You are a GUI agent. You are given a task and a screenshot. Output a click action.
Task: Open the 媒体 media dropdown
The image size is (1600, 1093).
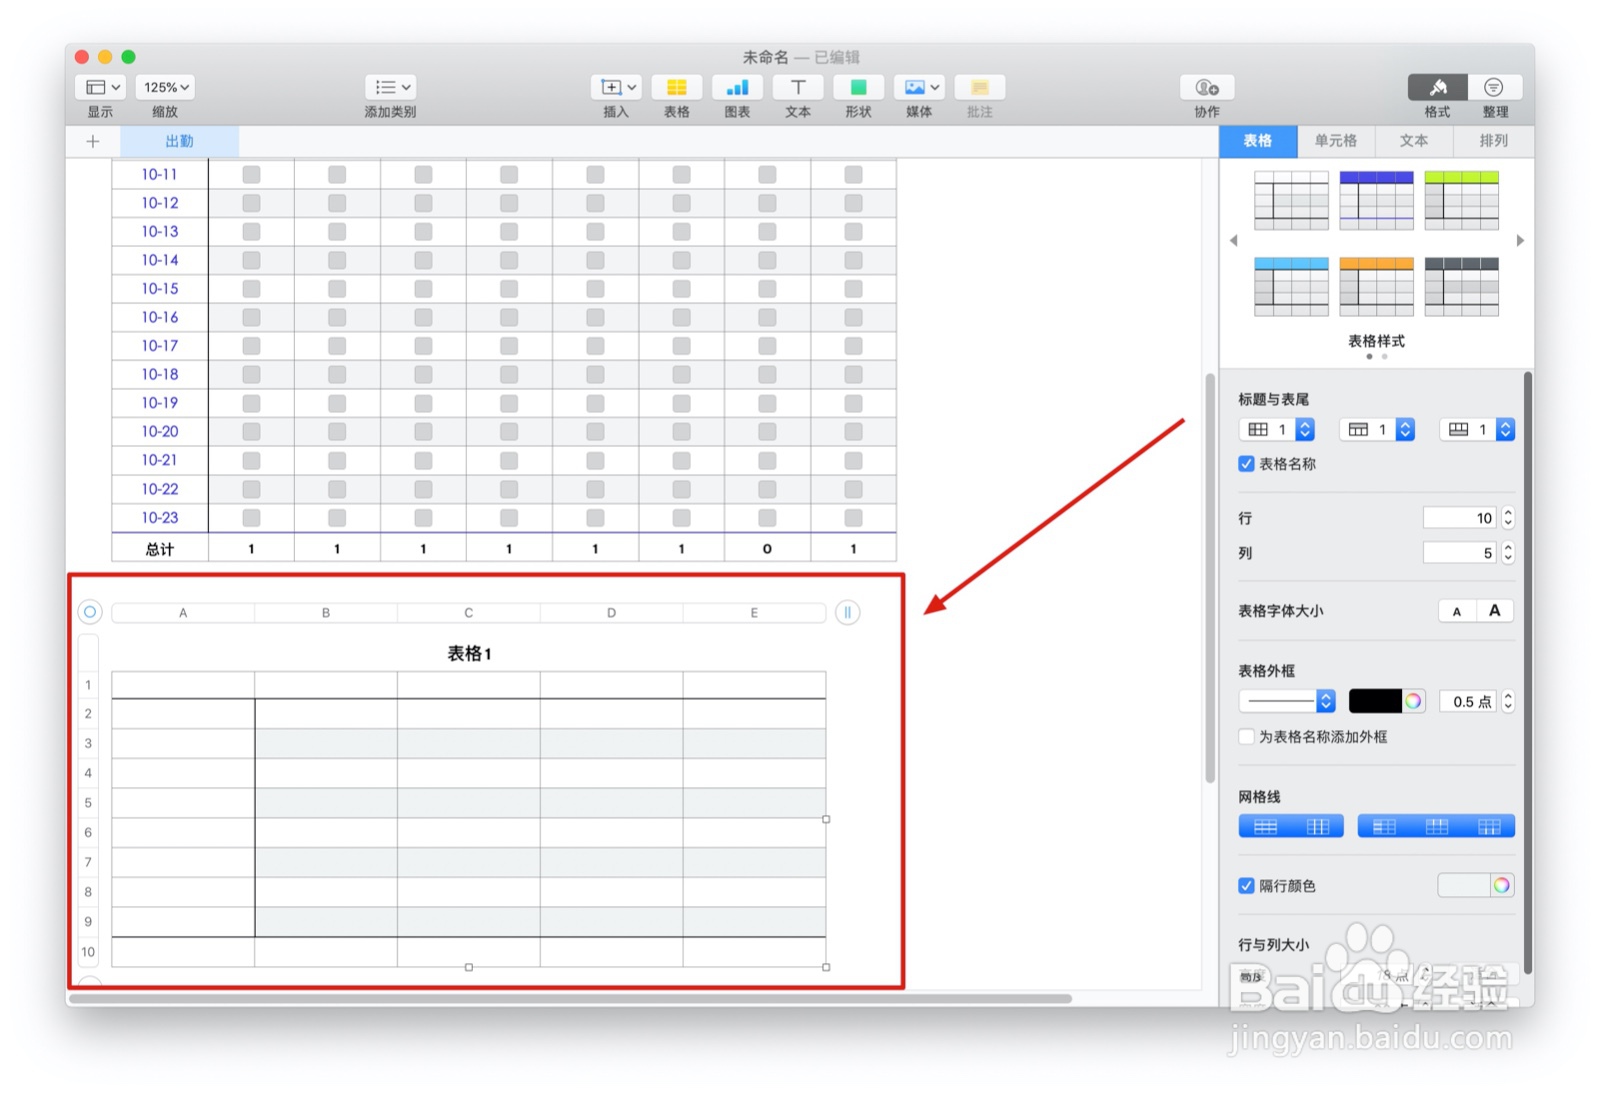pos(920,87)
